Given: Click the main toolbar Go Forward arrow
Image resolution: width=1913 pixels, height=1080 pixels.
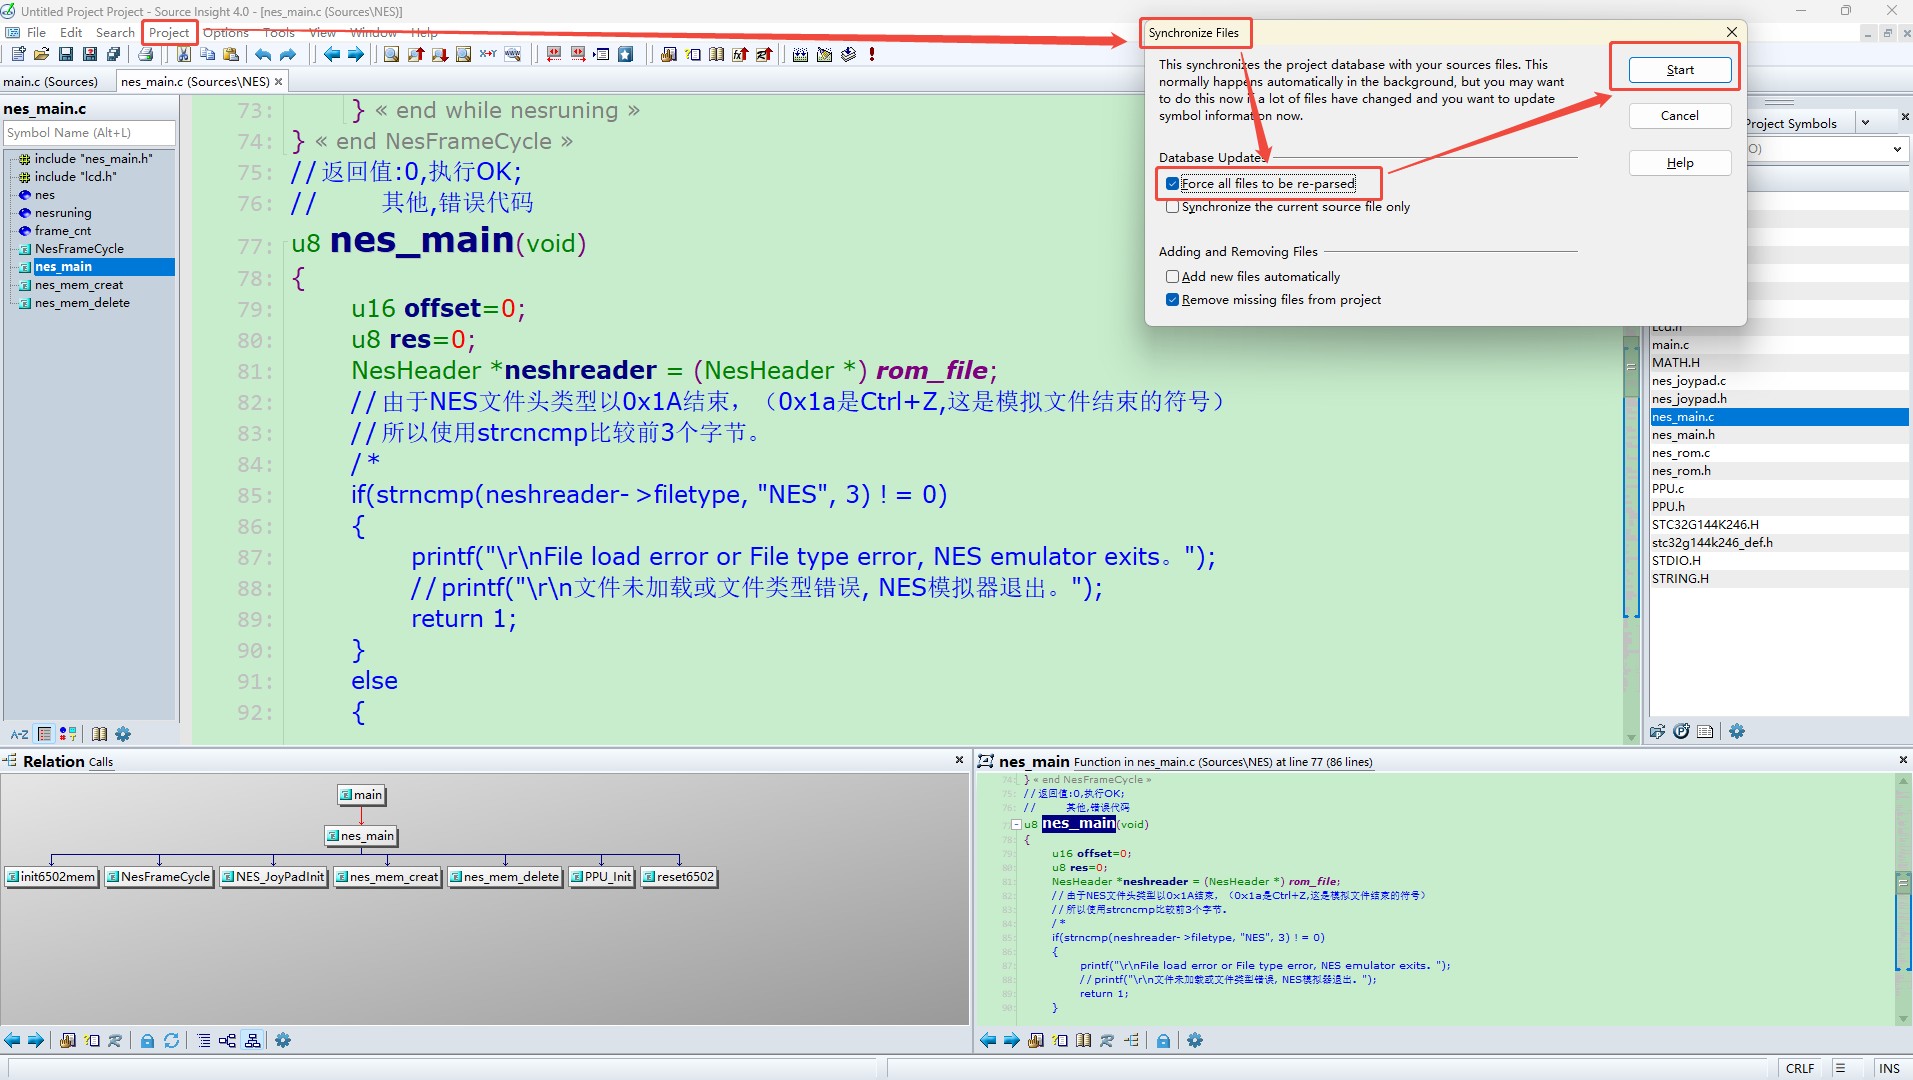Looking at the screenshot, I should tap(356, 54).
